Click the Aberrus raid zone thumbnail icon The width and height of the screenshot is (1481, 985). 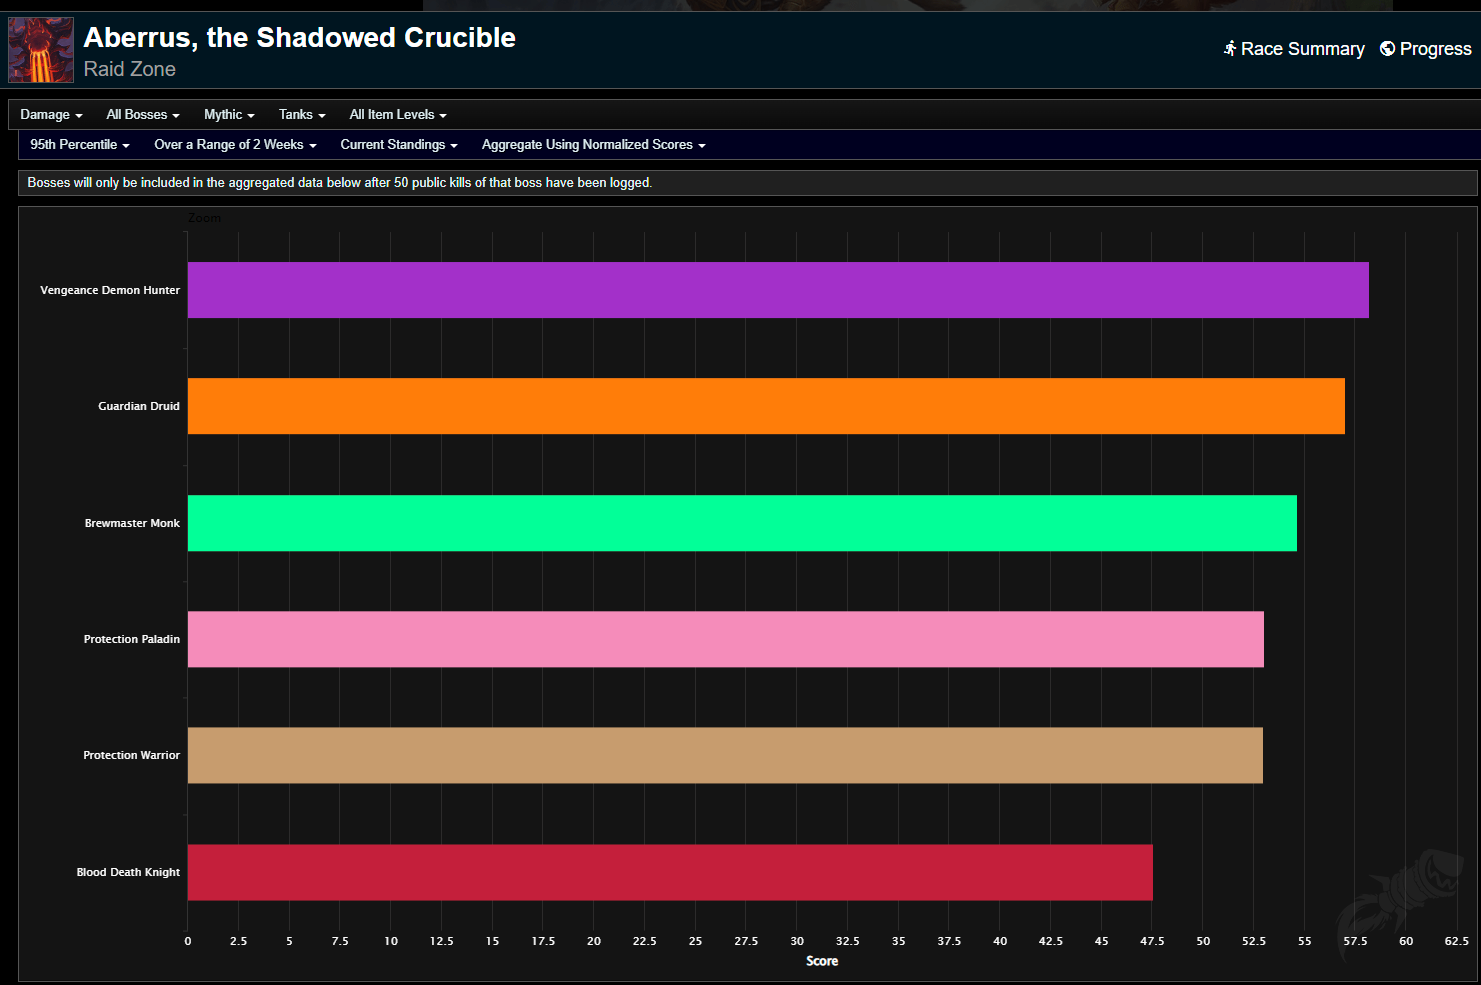point(41,50)
